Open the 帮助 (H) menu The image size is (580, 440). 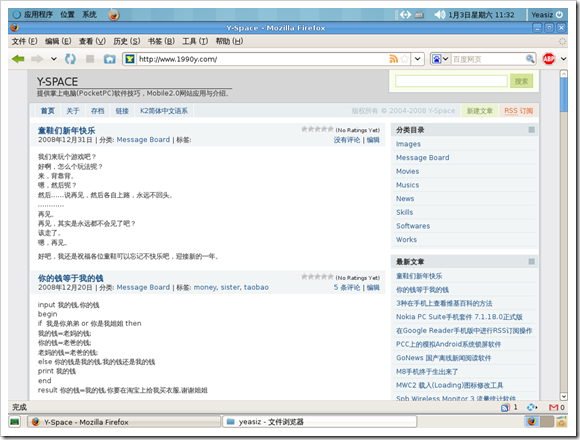click(x=229, y=41)
